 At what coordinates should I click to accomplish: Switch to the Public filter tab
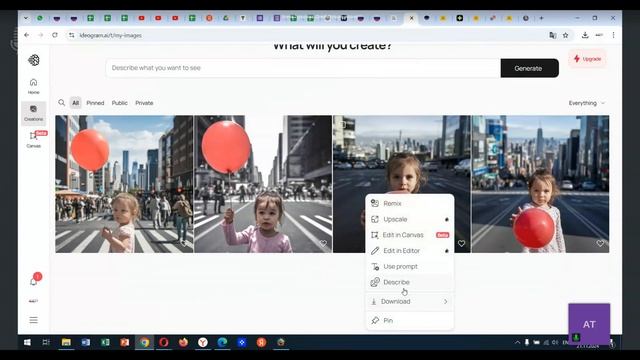[x=120, y=103]
